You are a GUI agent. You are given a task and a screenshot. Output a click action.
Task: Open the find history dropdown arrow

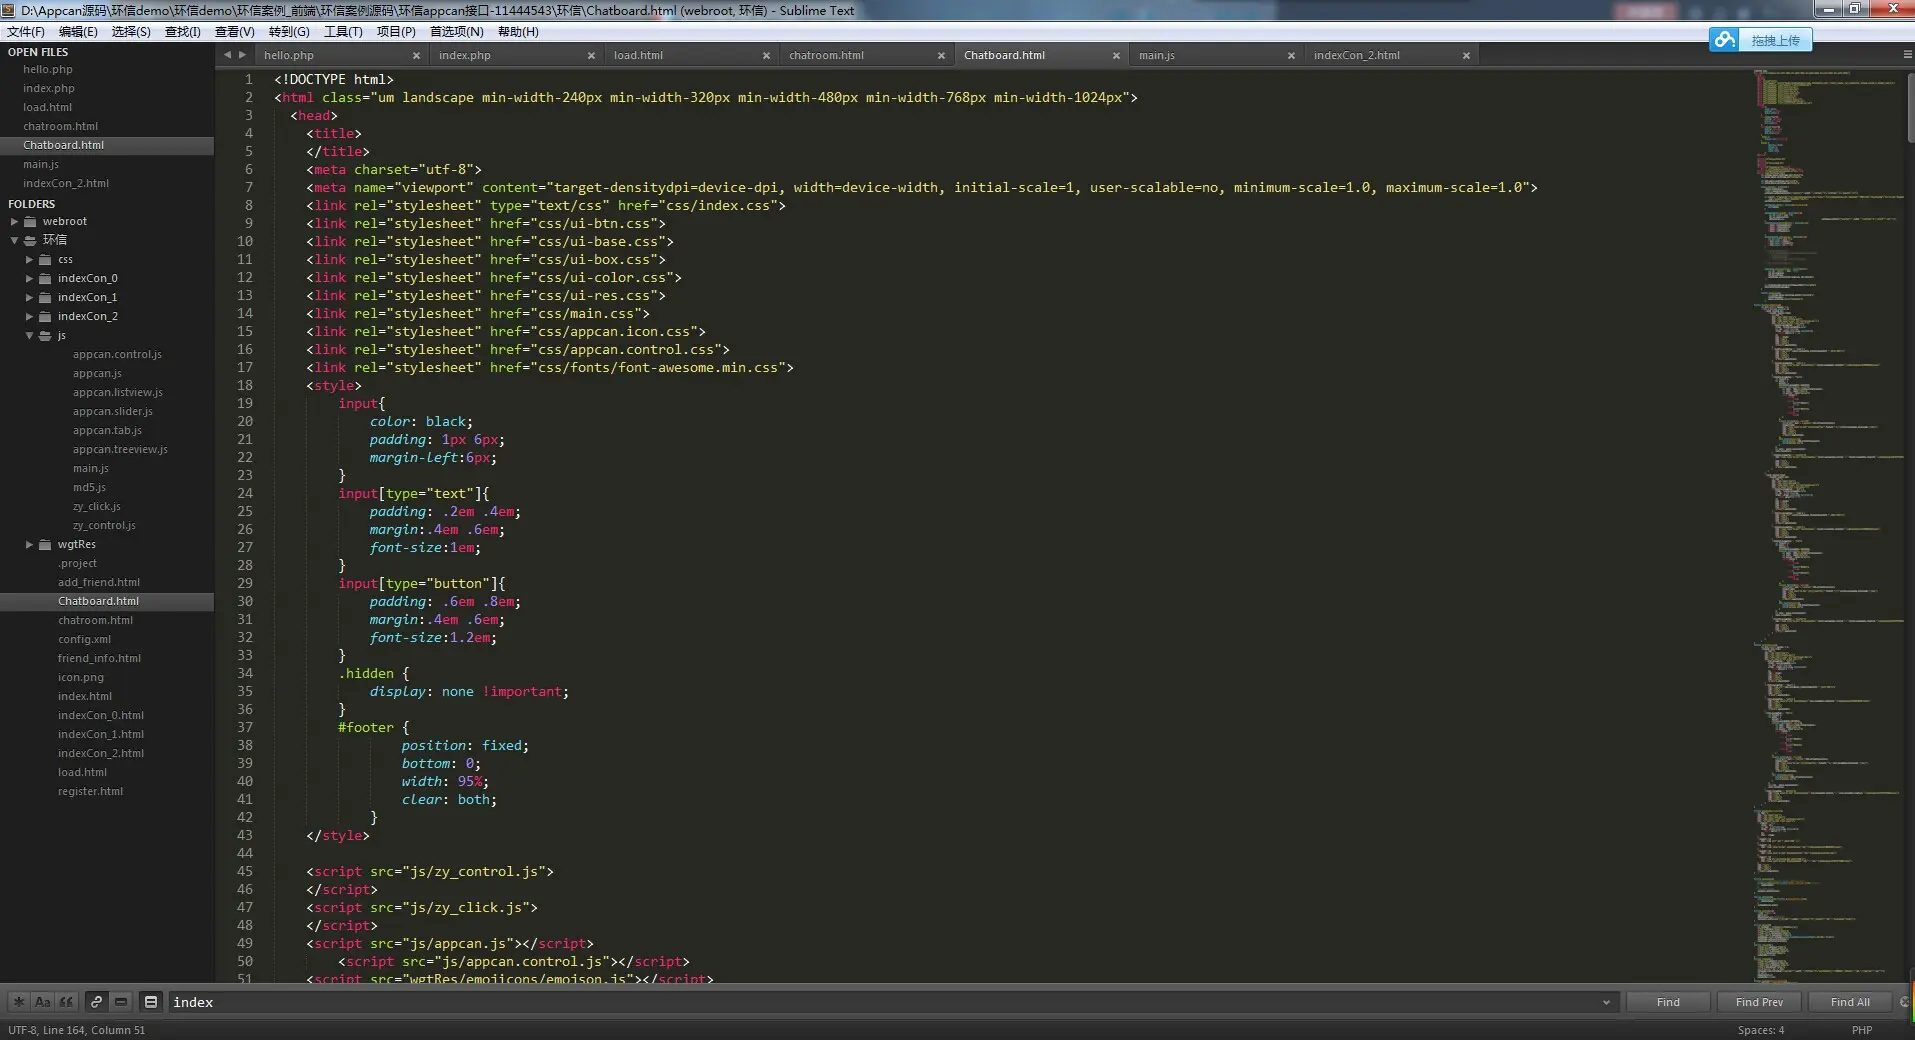(1606, 1002)
